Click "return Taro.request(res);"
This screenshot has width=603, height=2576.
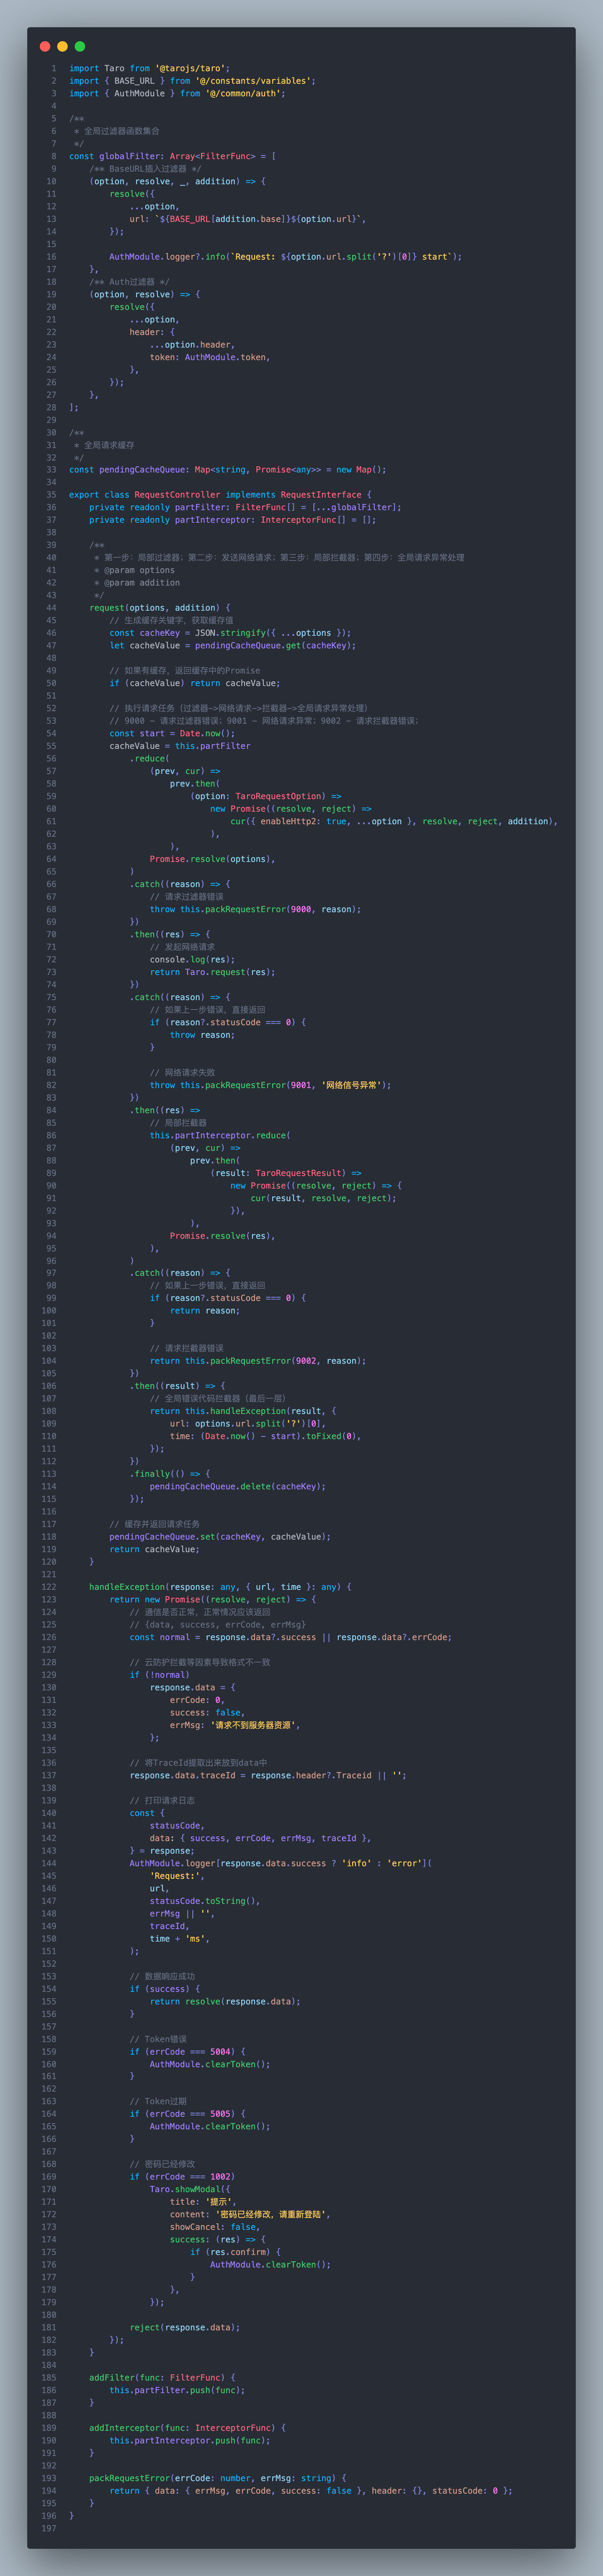[213, 972]
